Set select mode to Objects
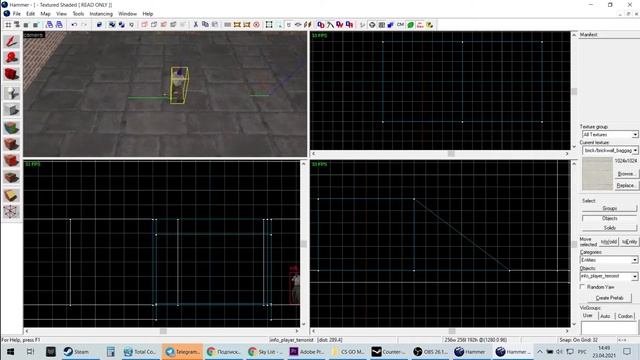This screenshot has height=360, width=640. pyautogui.click(x=609, y=218)
